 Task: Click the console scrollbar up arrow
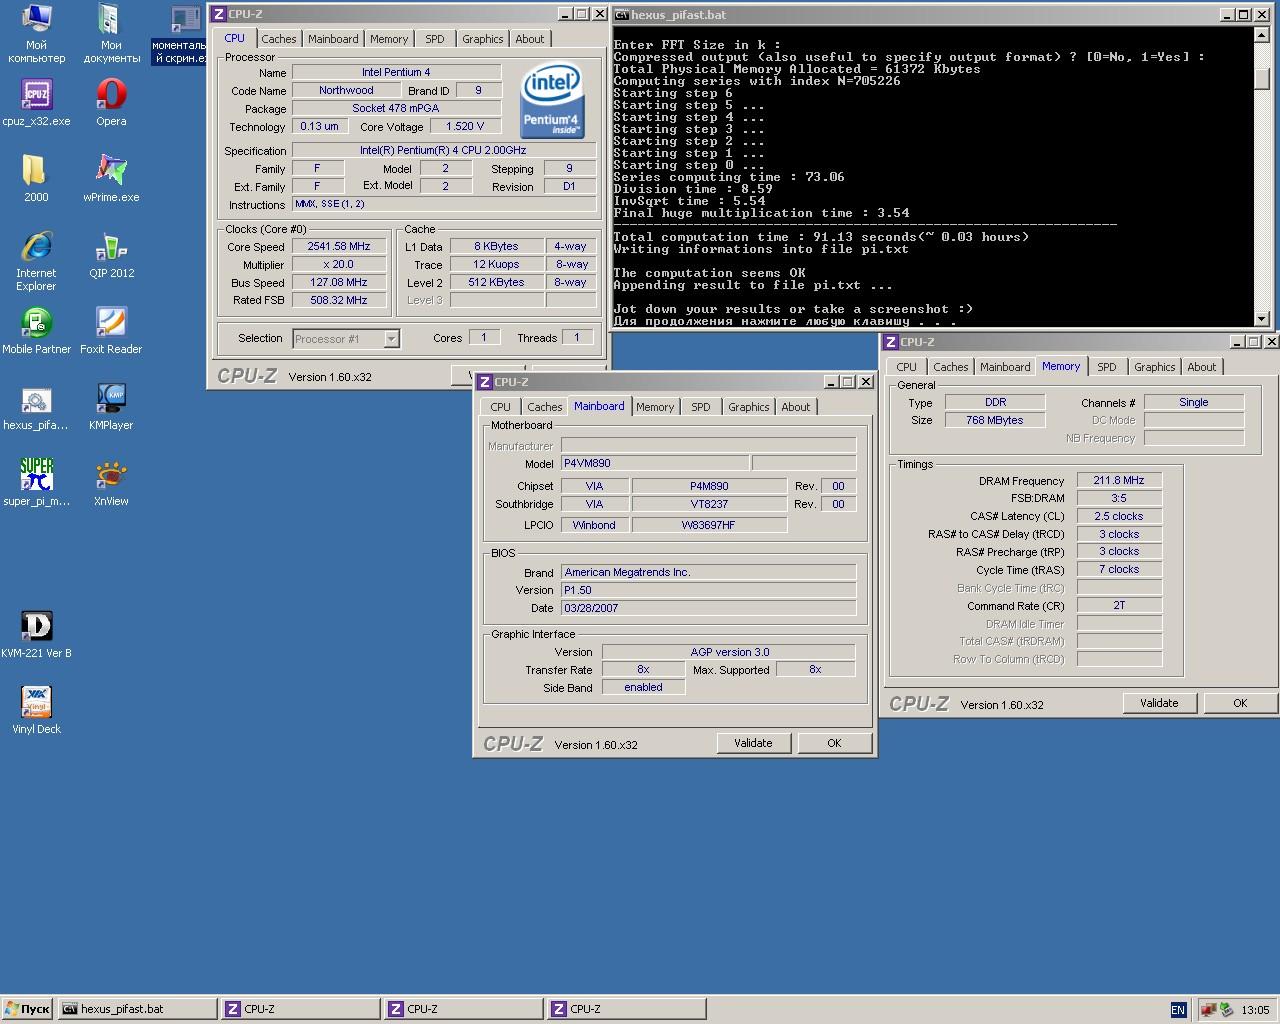pyautogui.click(x=1262, y=35)
